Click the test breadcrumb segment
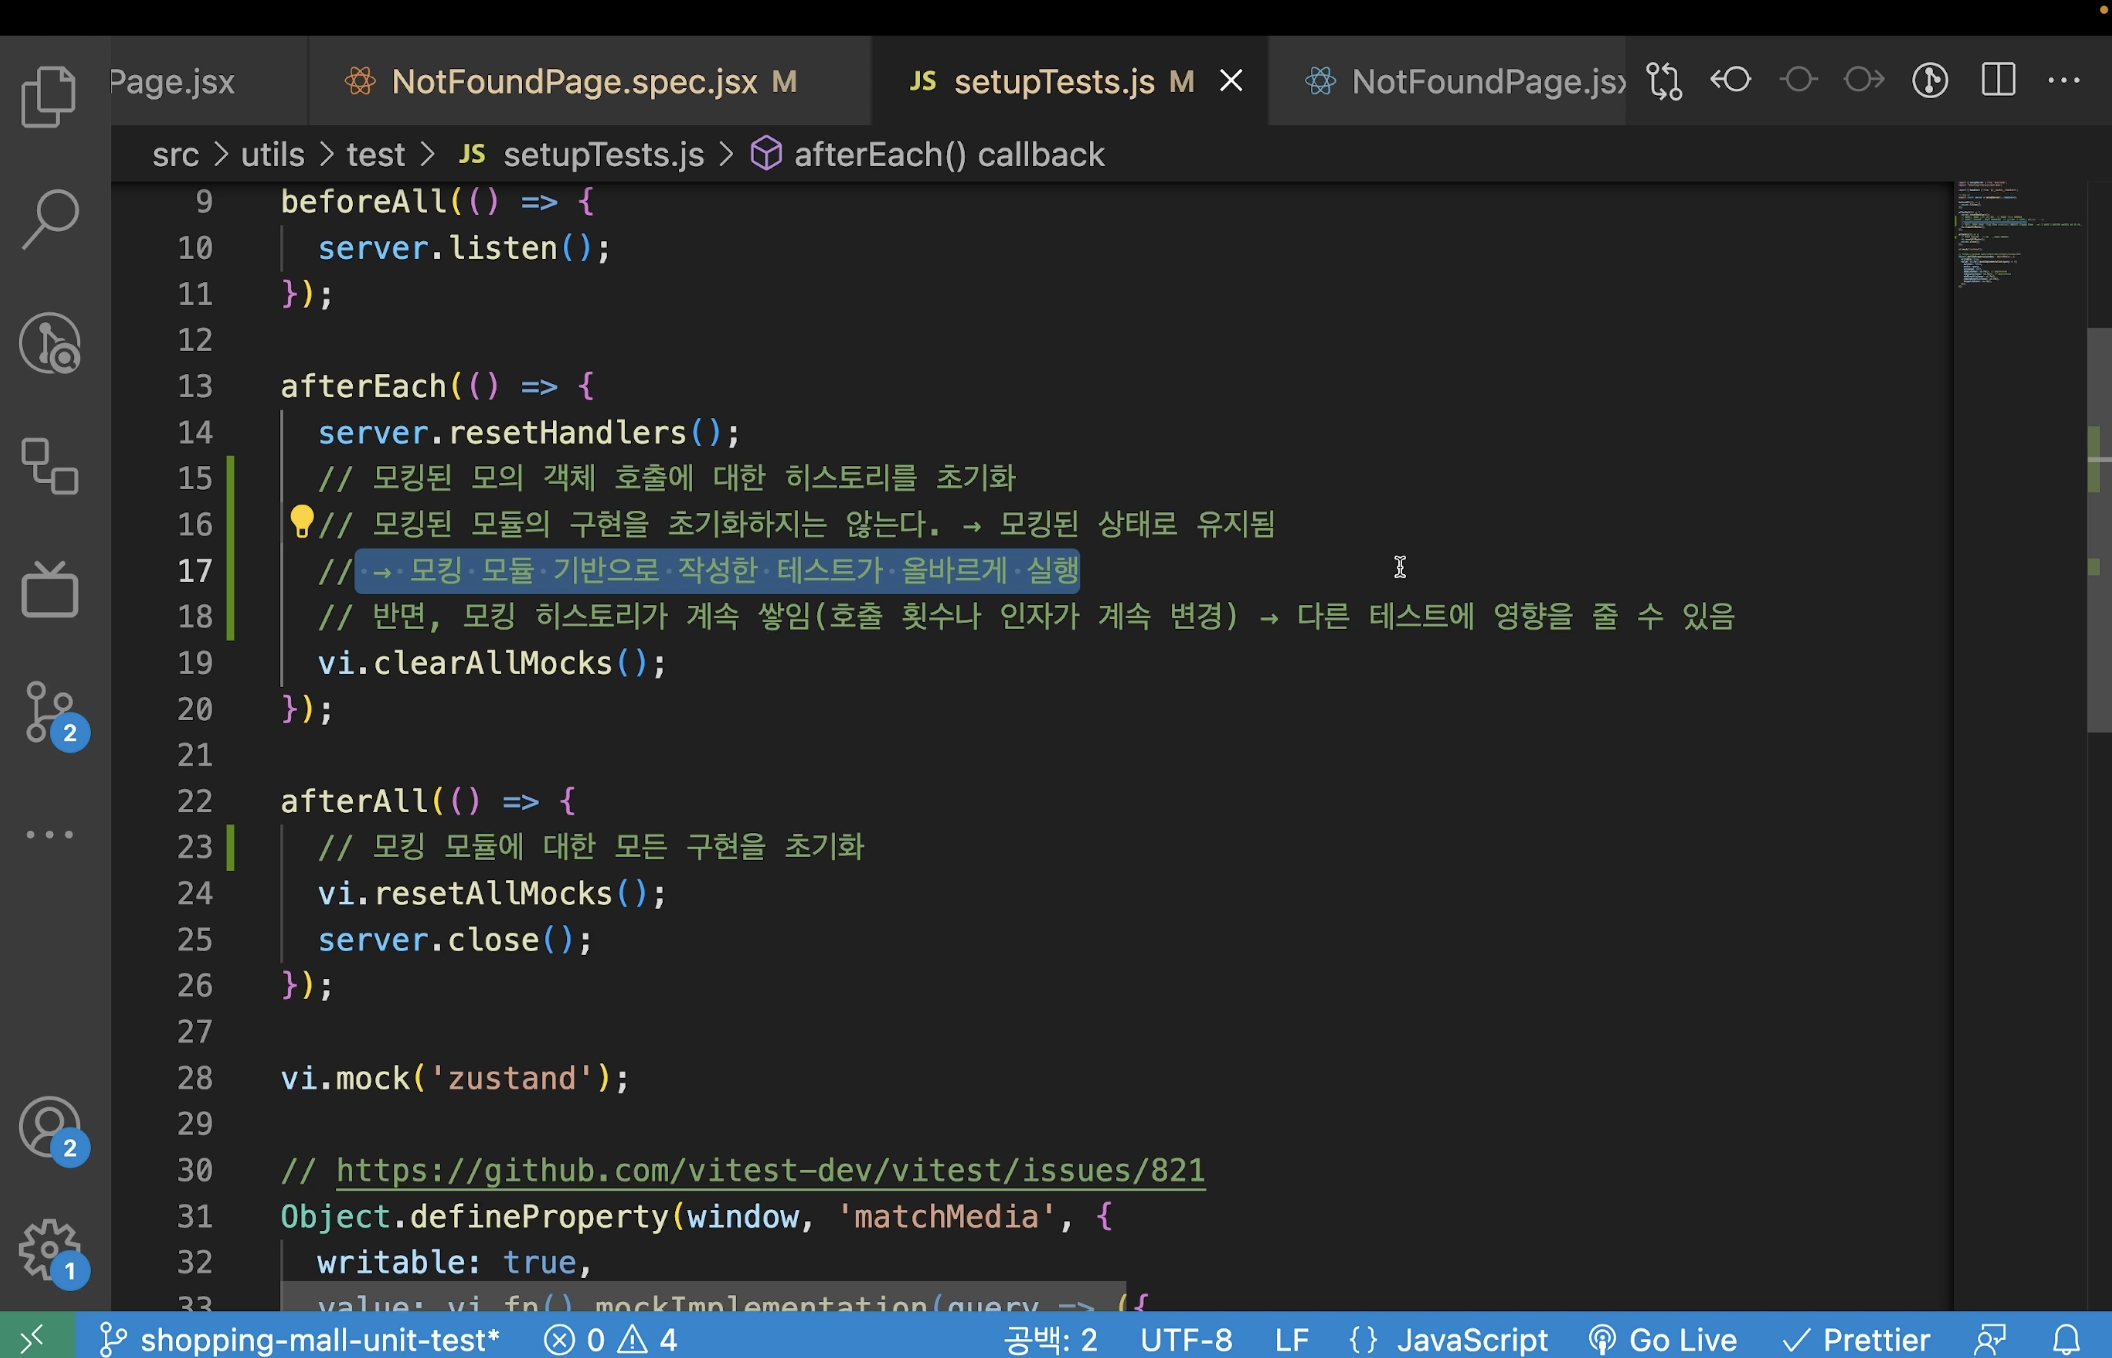The width and height of the screenshot is (2112, 1358). click(375, 155)
